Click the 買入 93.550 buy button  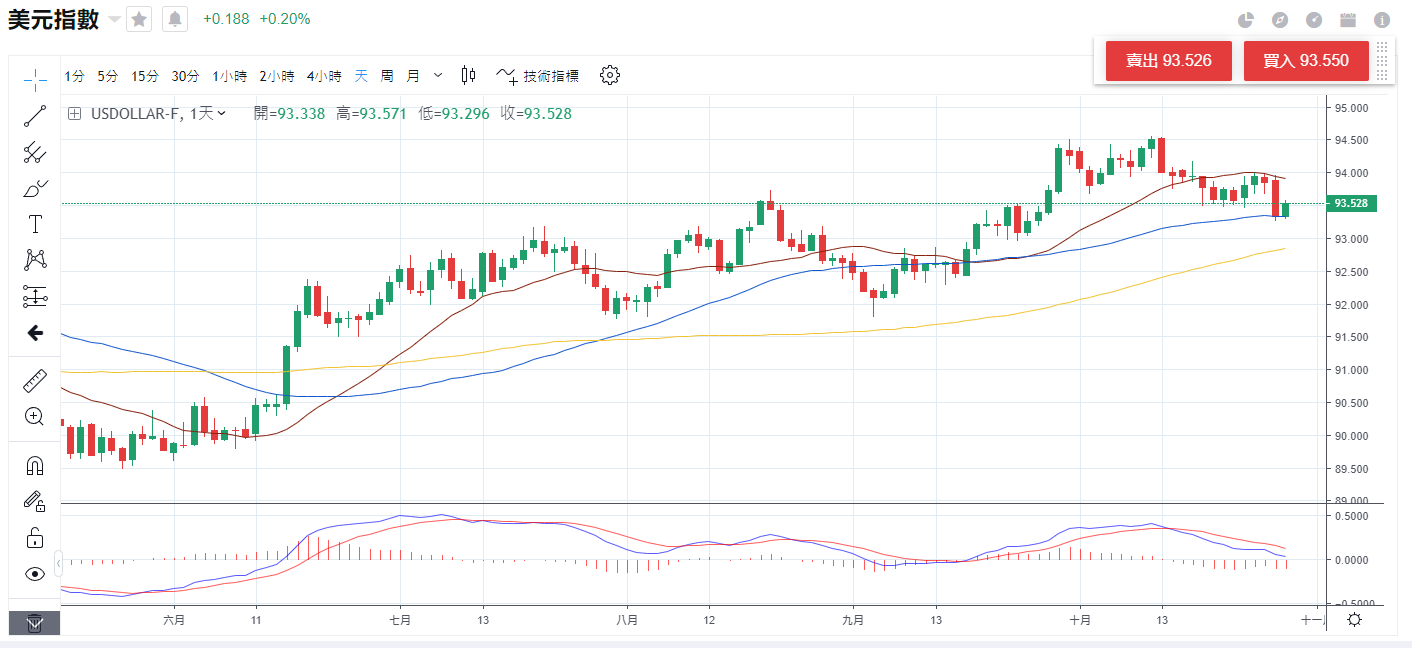(x=1306, y=61)
